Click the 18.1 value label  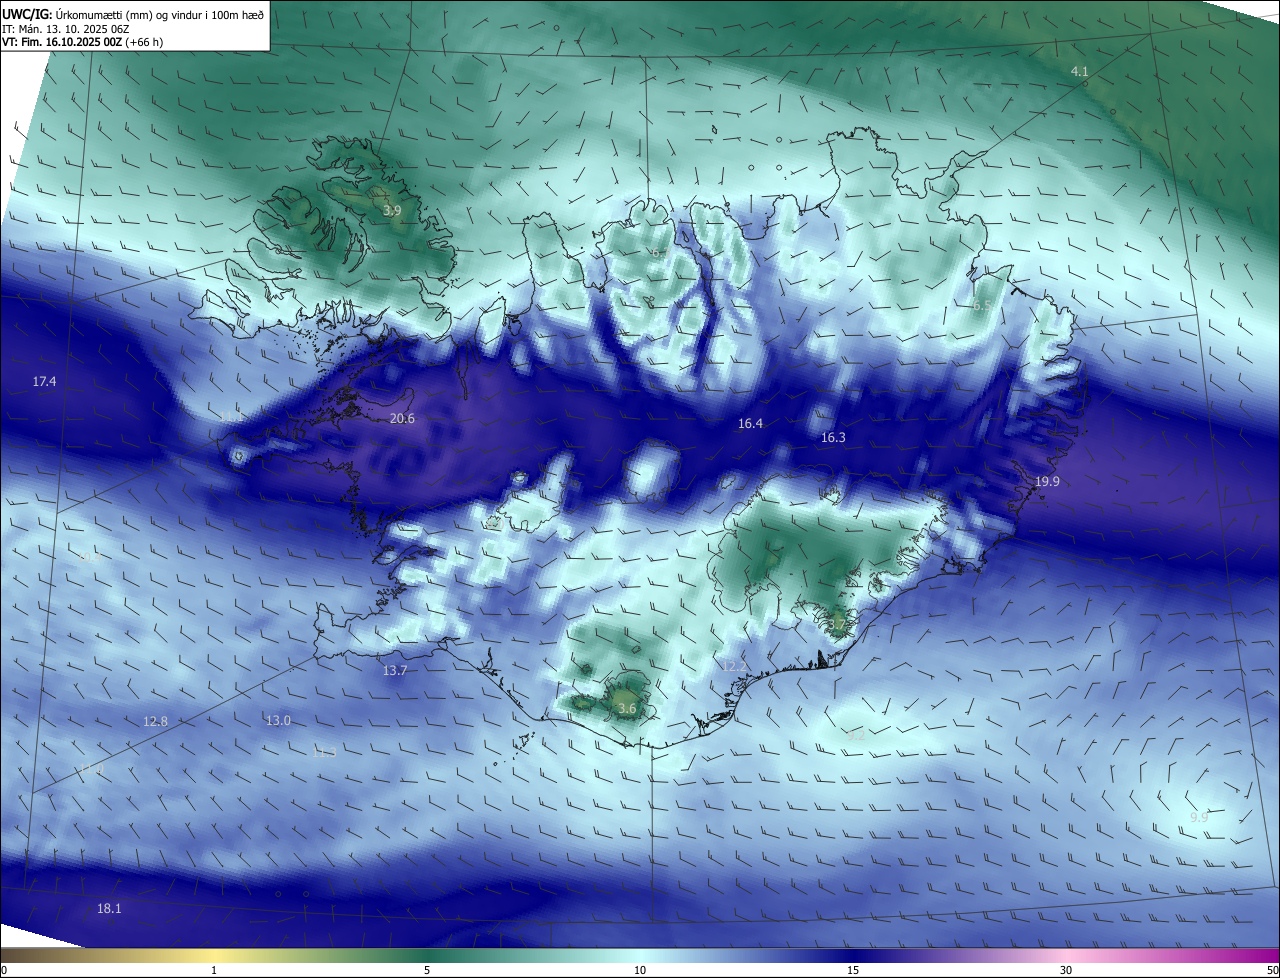pyautogui.click(x=109, y=908)
